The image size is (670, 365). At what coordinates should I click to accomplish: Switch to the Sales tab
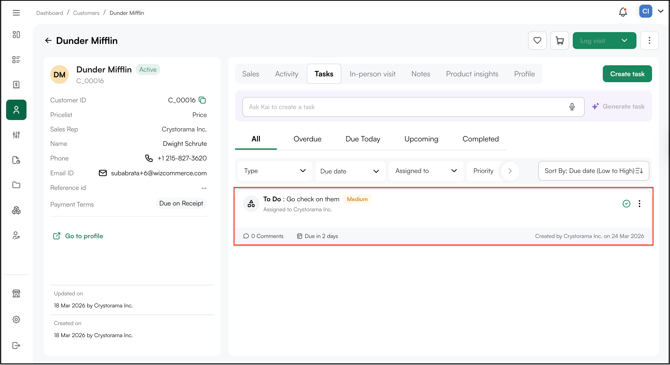(x=250, y=74)
